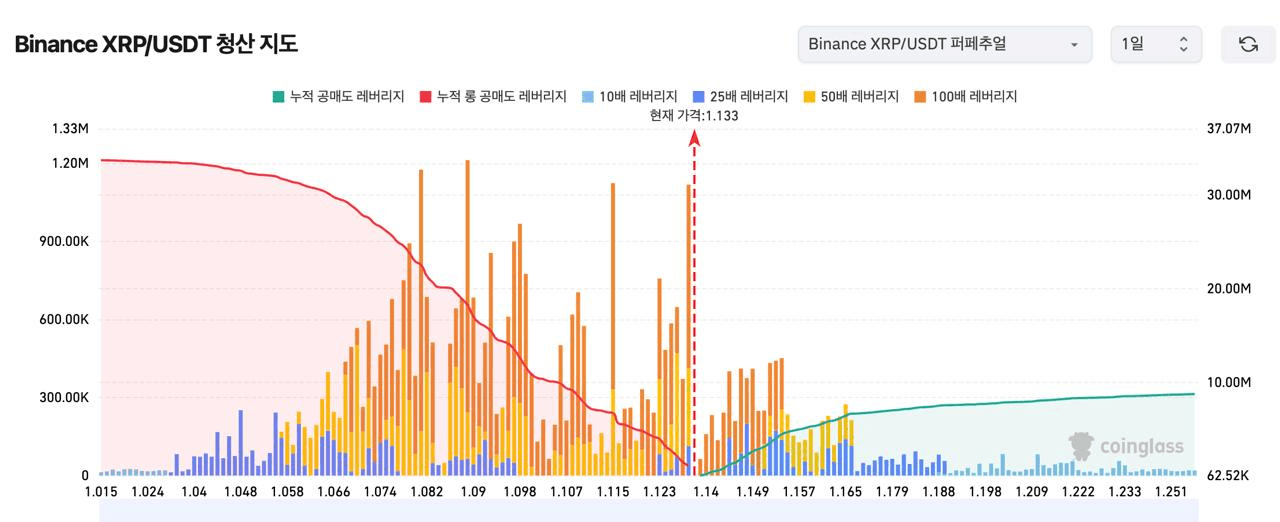Viewport: 1280px width, 522px height.
Task: Click the red arrowhead above the price line
Action: (694, 138)
